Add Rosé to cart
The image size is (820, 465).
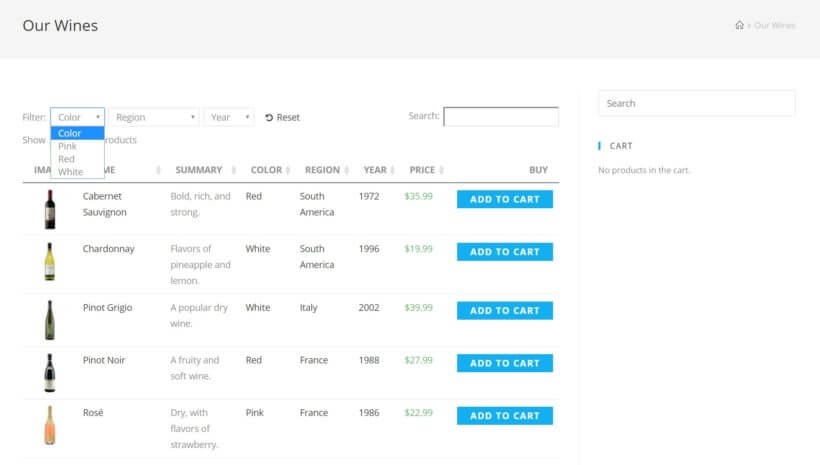click(505, 416)
